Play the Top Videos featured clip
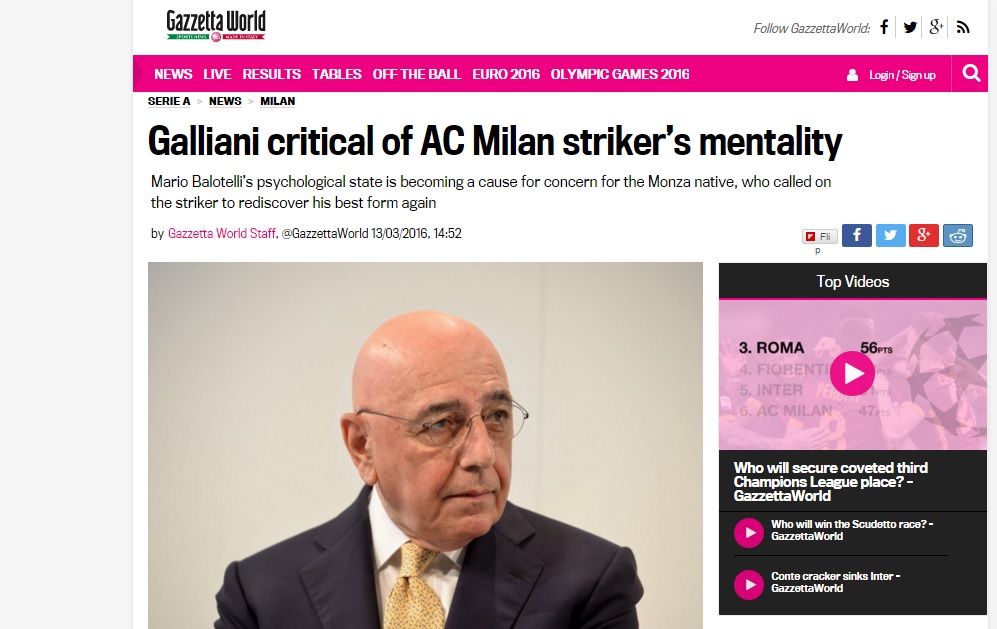The image size is (997, 629). [851, 373]
